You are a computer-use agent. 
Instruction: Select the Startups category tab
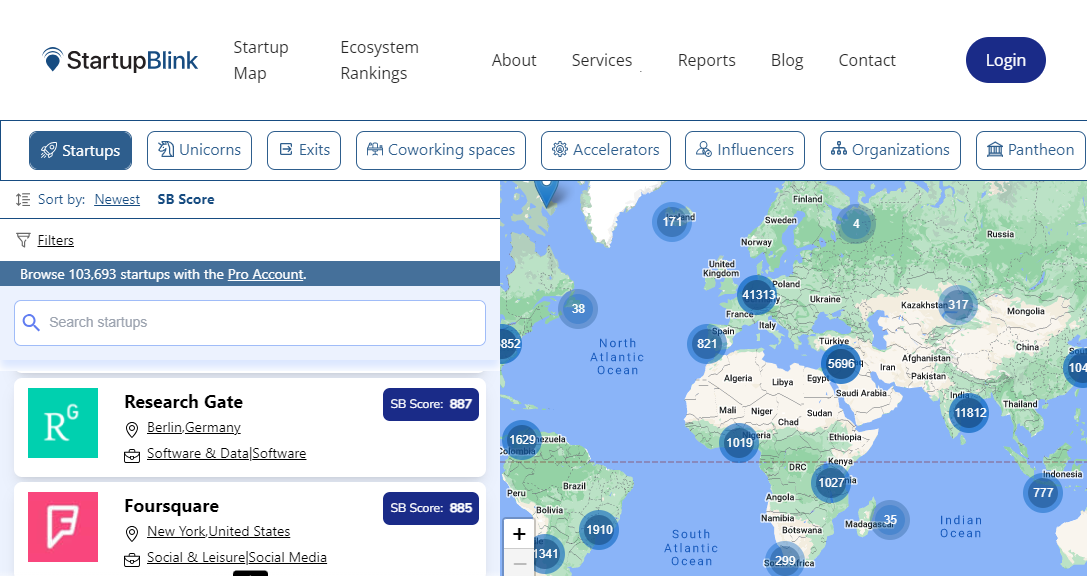[80, 151]
